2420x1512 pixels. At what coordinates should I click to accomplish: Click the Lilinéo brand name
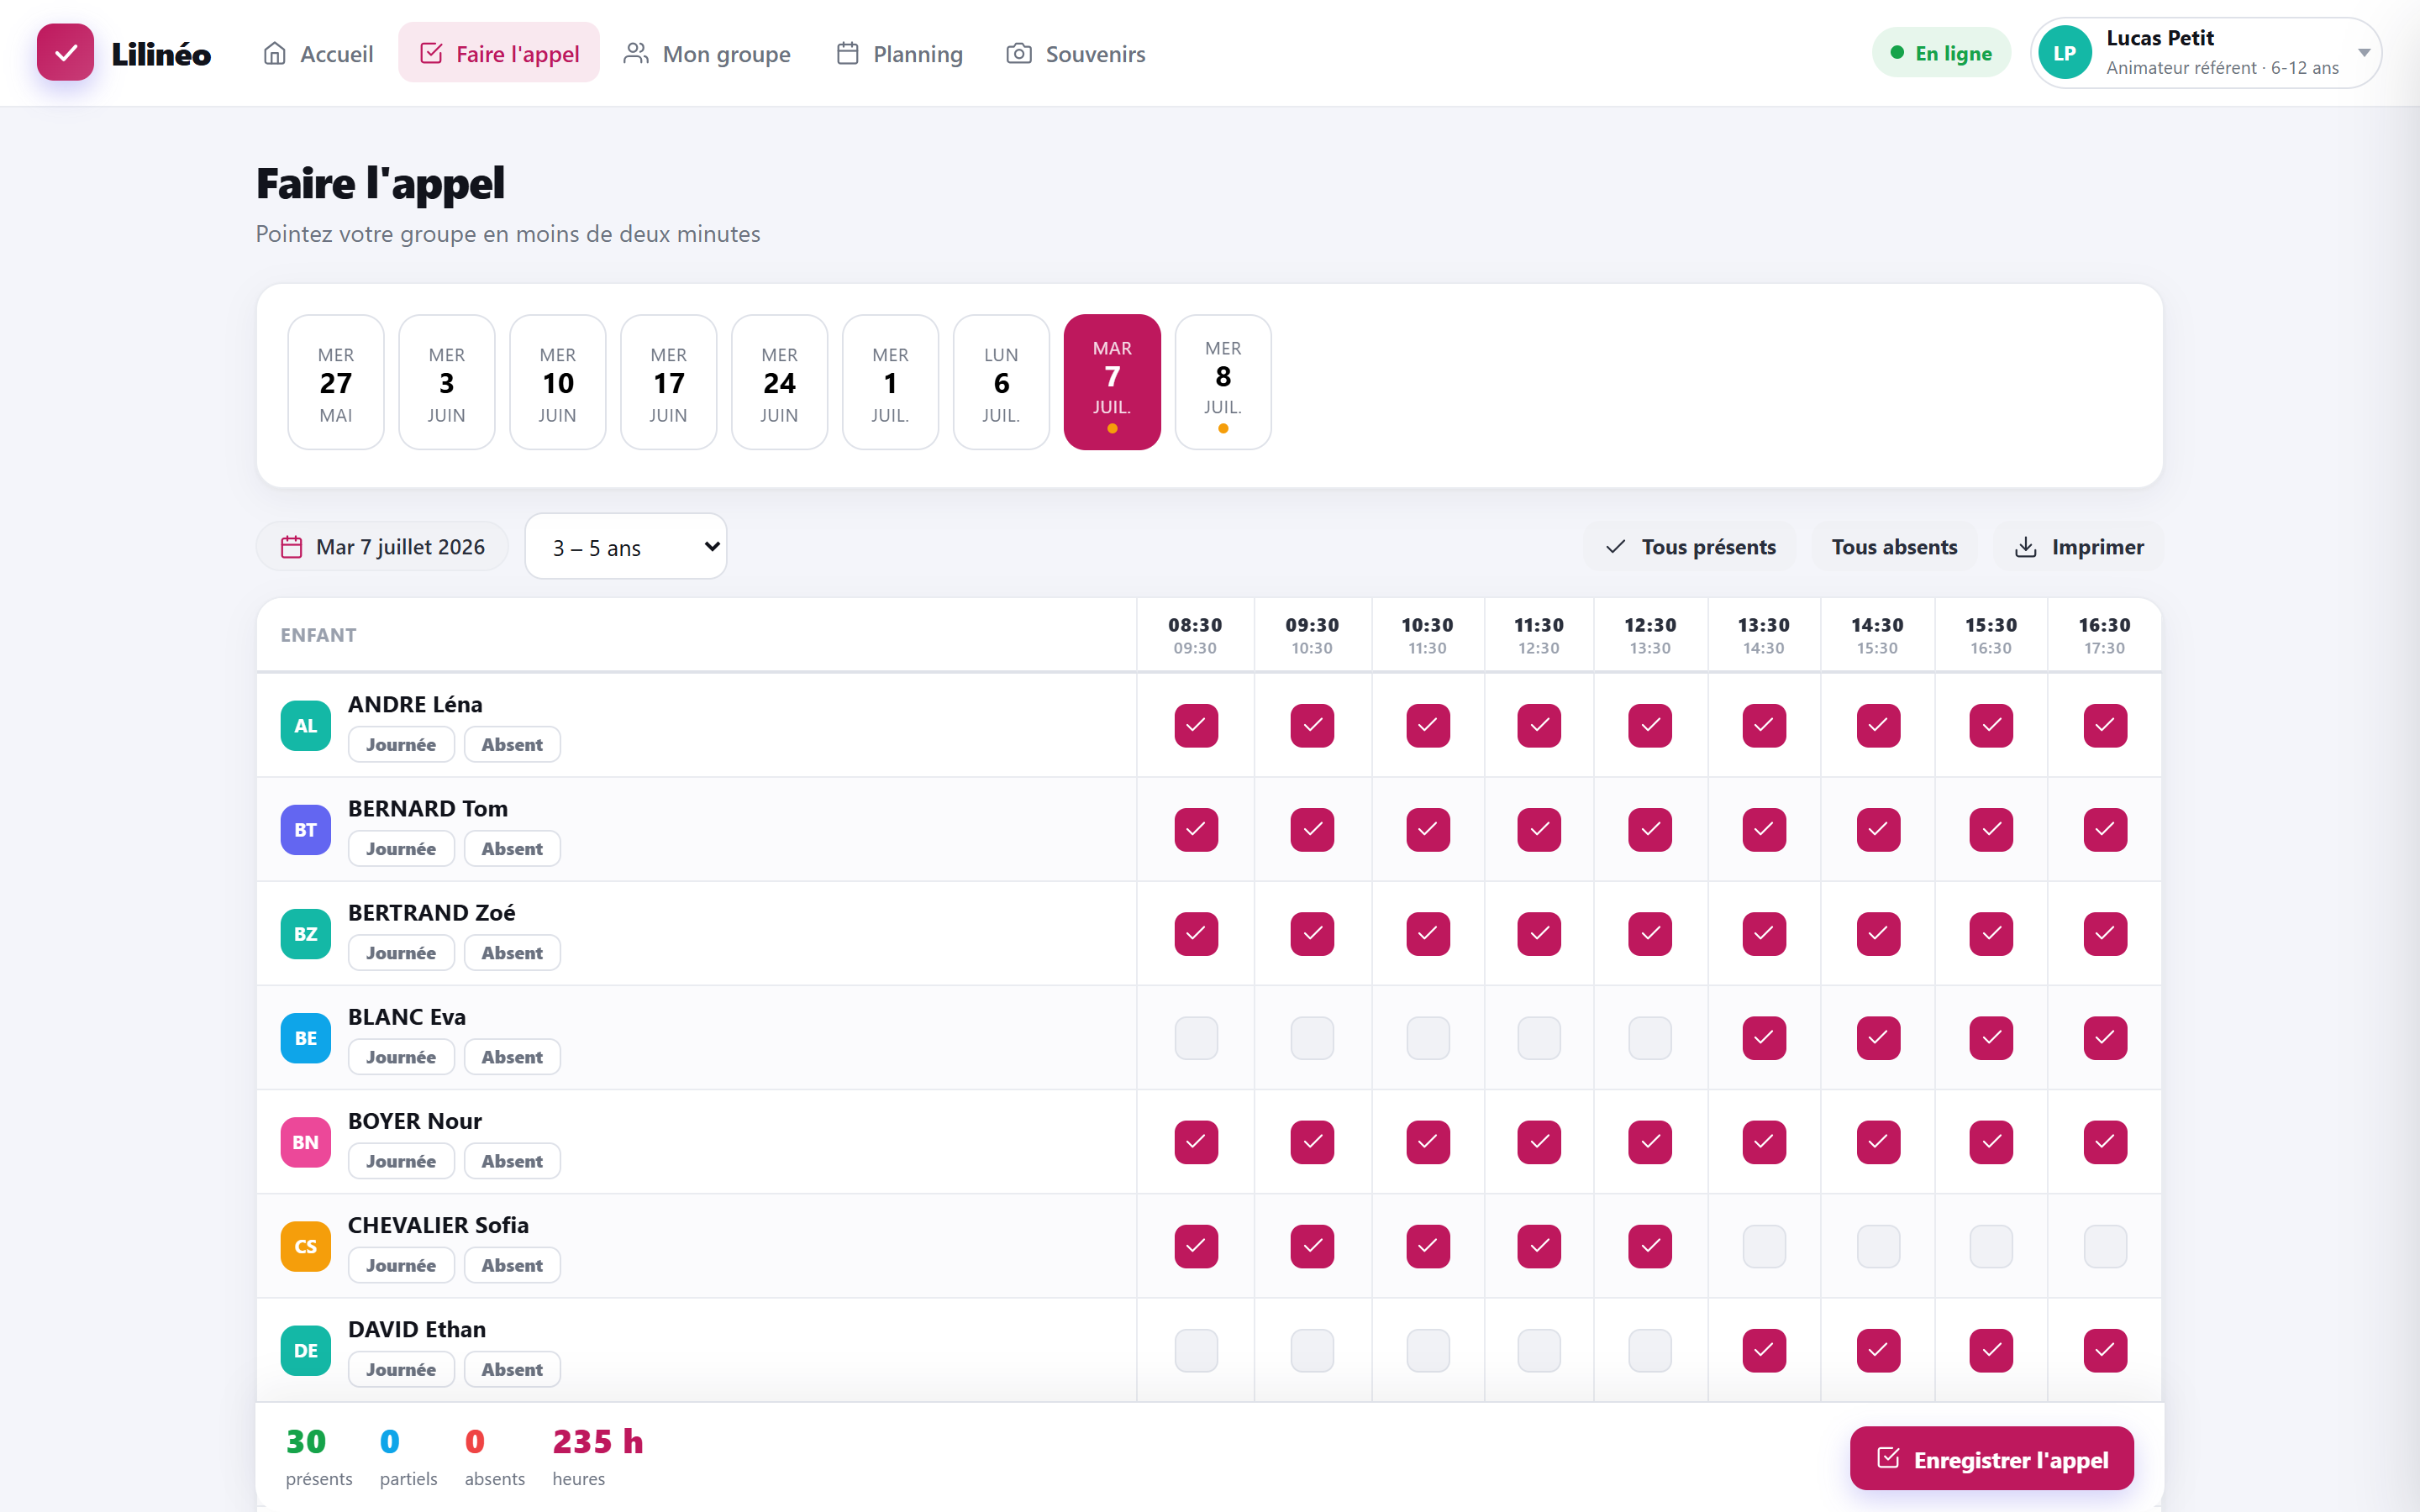coord(161,54)
